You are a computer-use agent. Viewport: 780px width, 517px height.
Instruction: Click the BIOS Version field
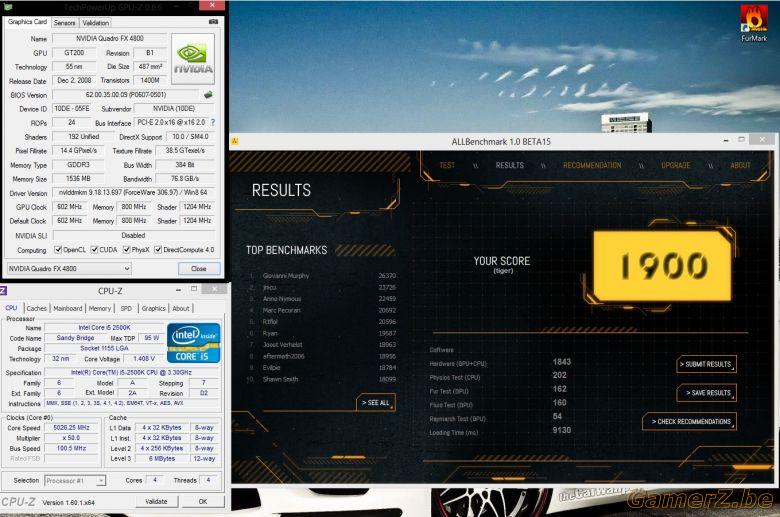pos(126,95)
